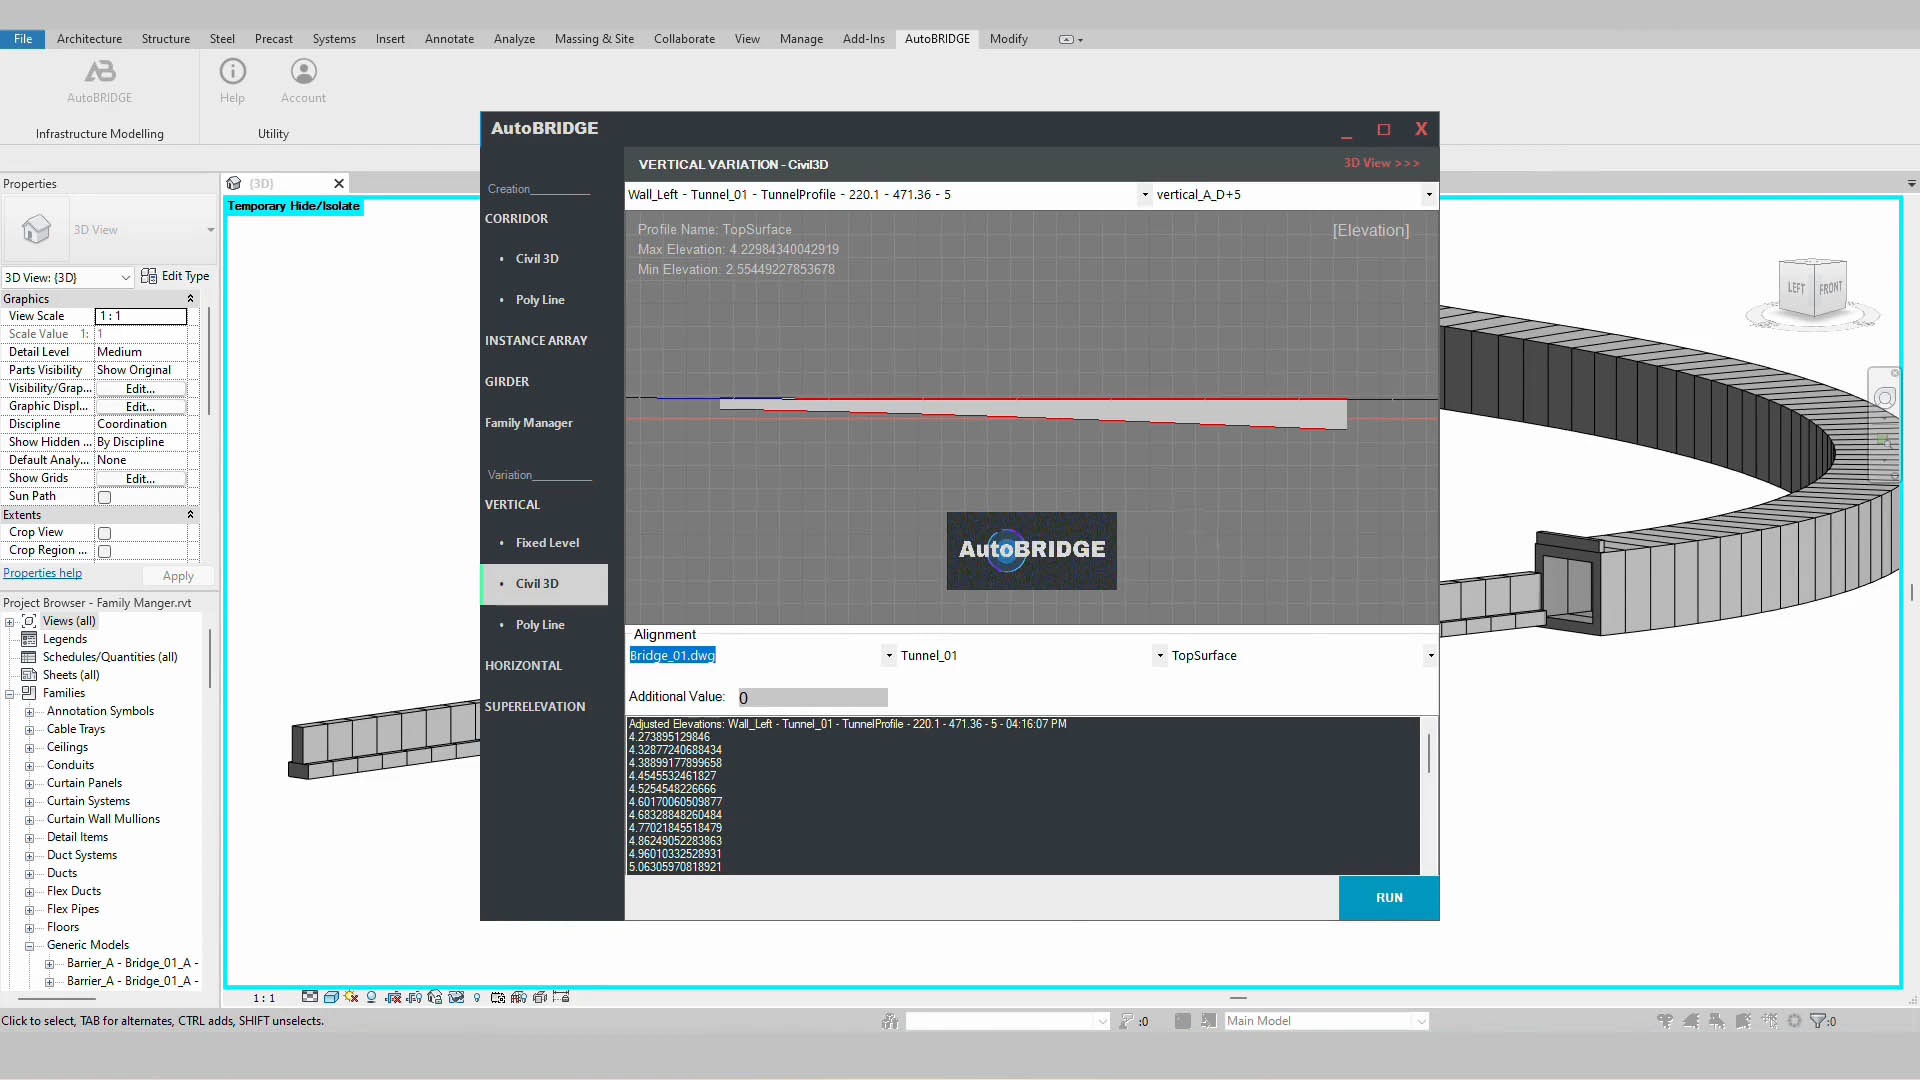Click the AutoBRIDGE tab in ribbon
Screen dimensions: 1920x1080
pos(936,38)
